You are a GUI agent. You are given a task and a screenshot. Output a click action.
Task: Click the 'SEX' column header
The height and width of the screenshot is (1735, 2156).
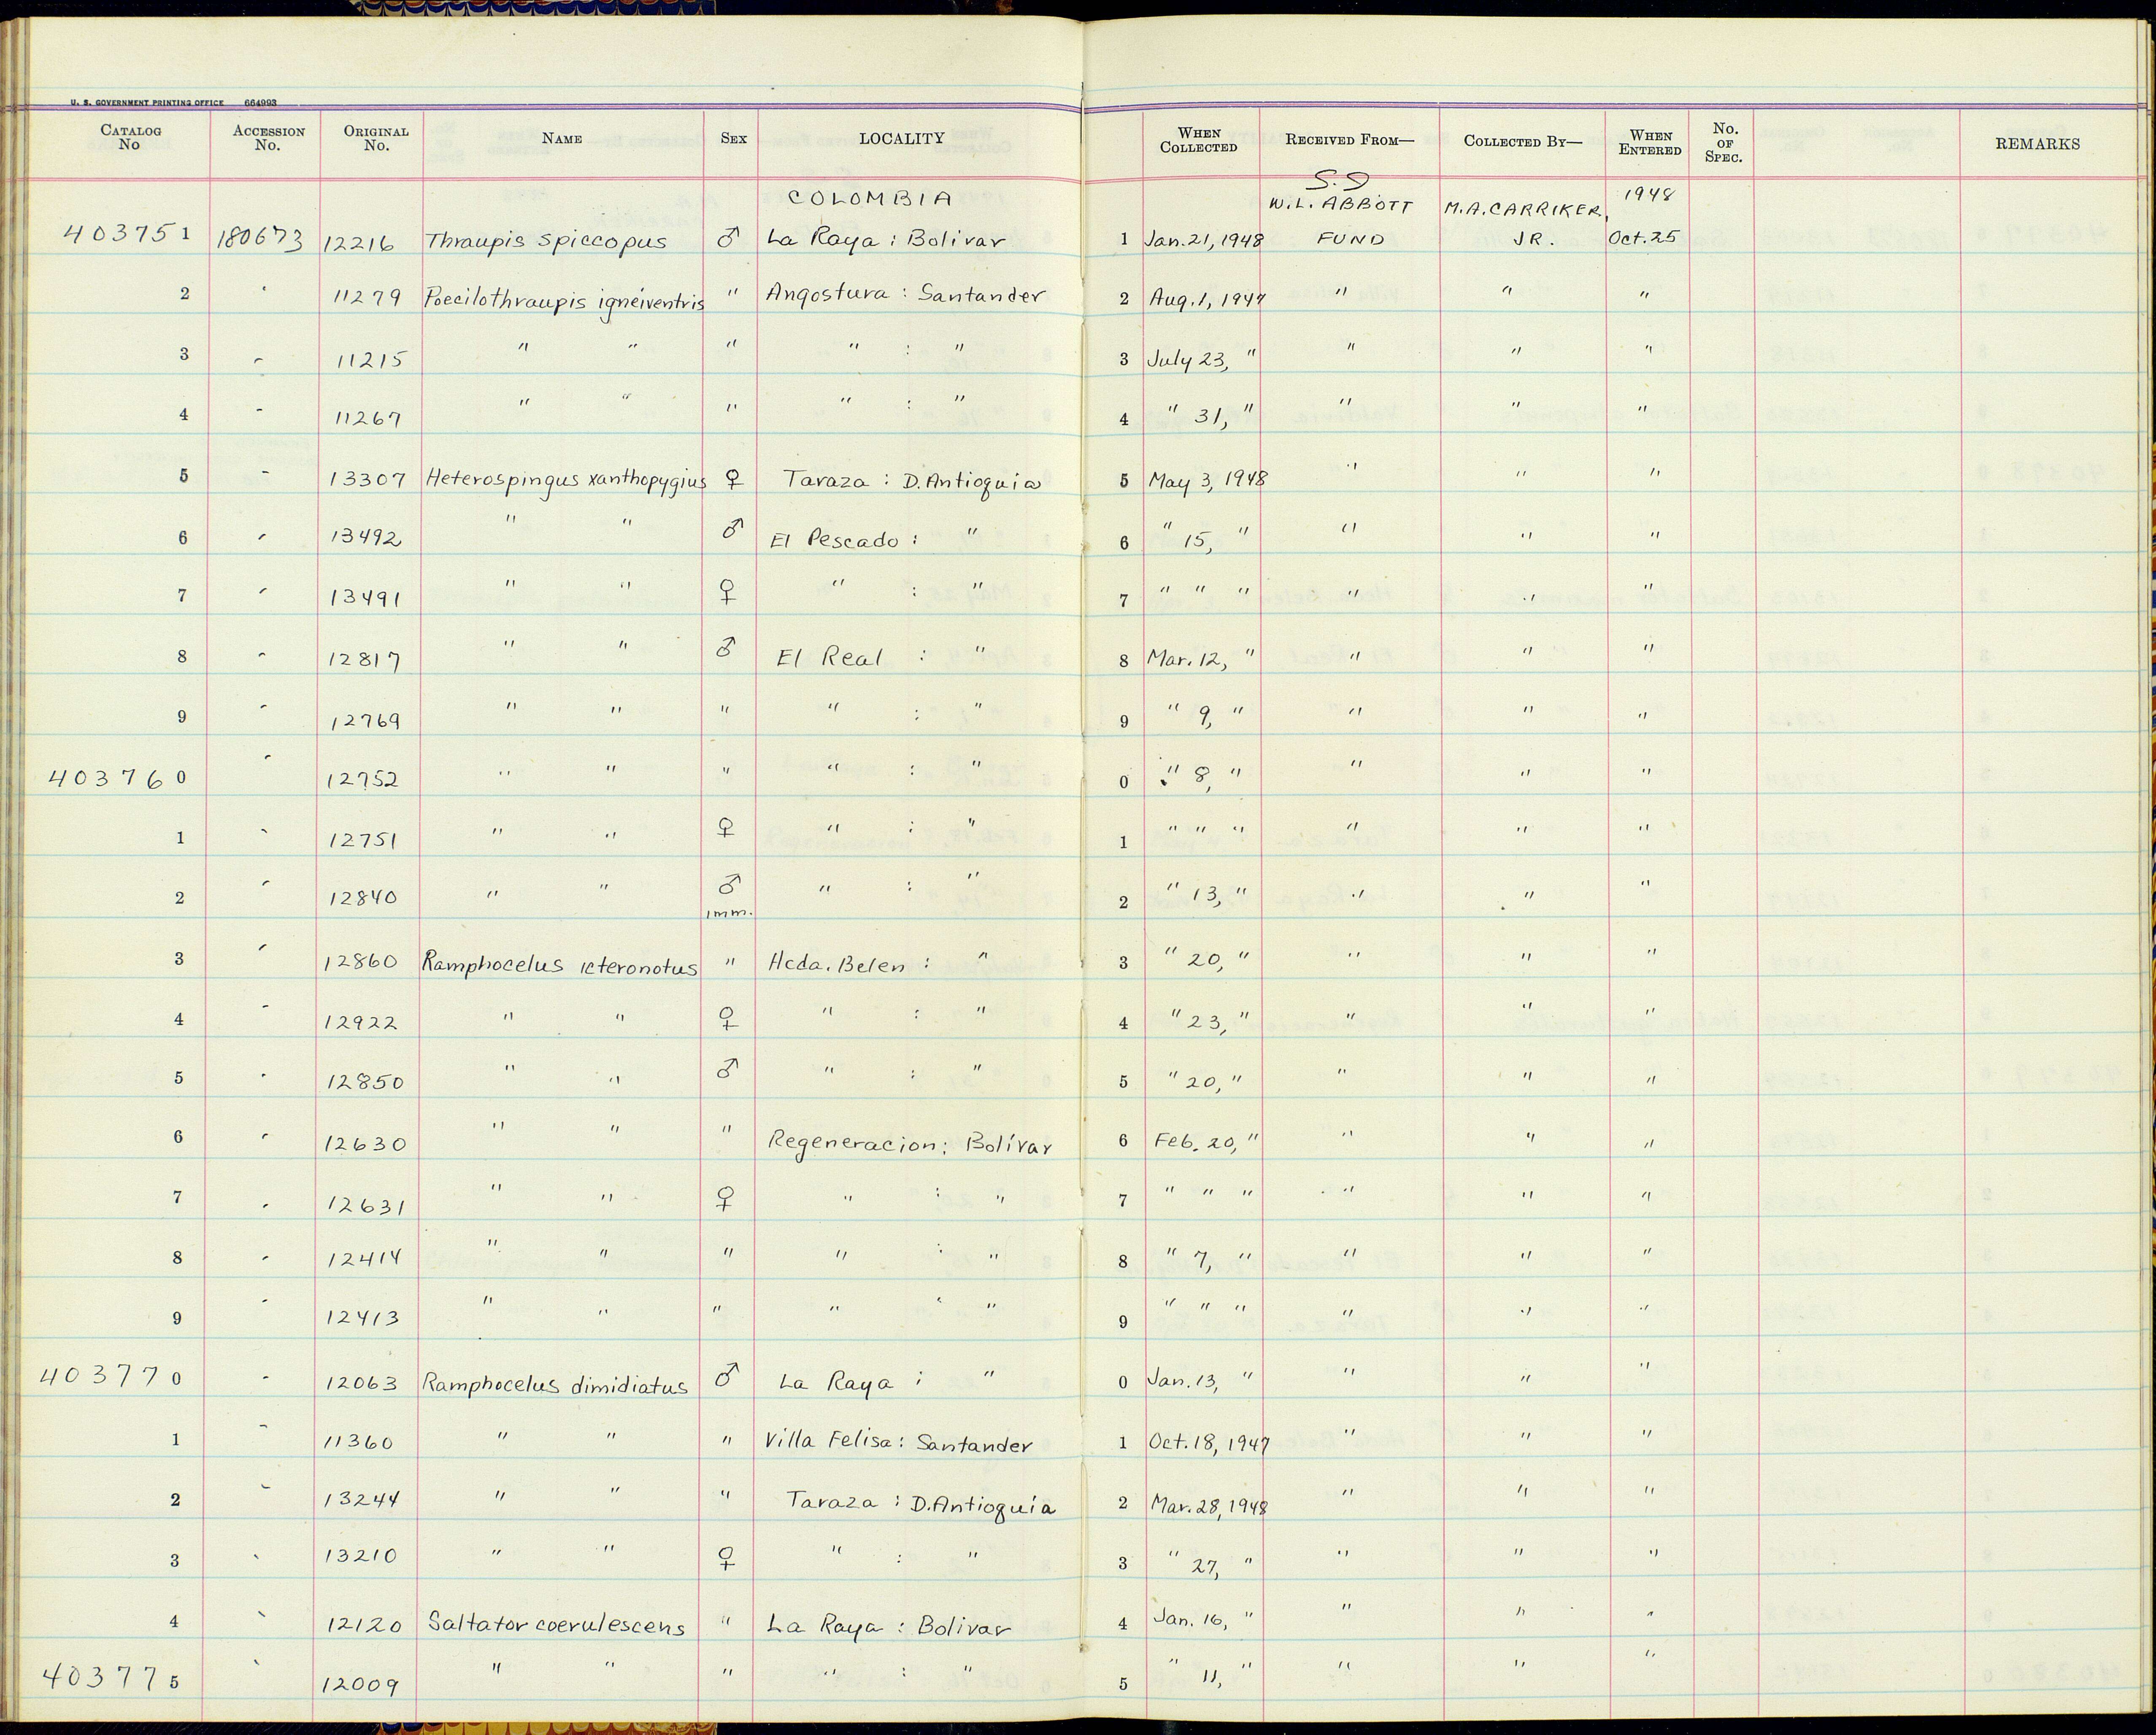(733, 139)
